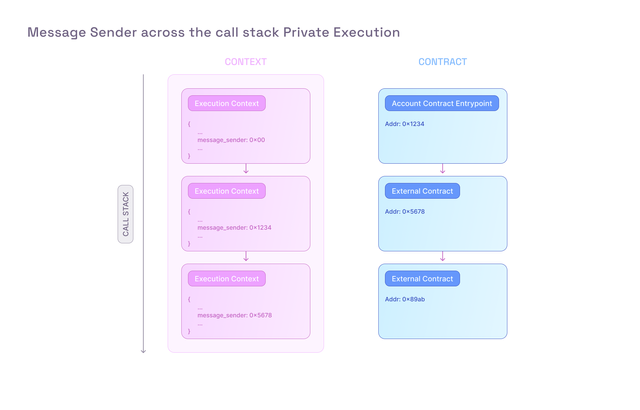
Task: Click the Addr: 0x89ab text
Action: tap(405, 299)
